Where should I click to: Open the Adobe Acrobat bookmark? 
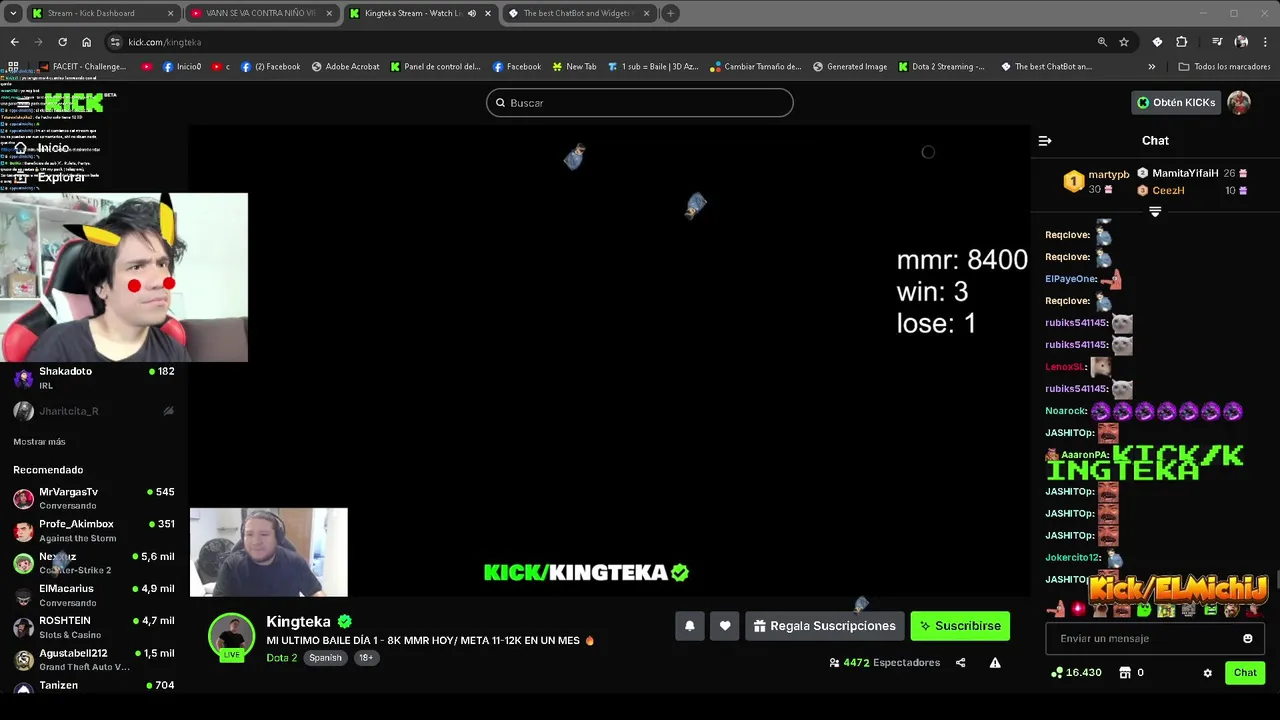[346, 67]
